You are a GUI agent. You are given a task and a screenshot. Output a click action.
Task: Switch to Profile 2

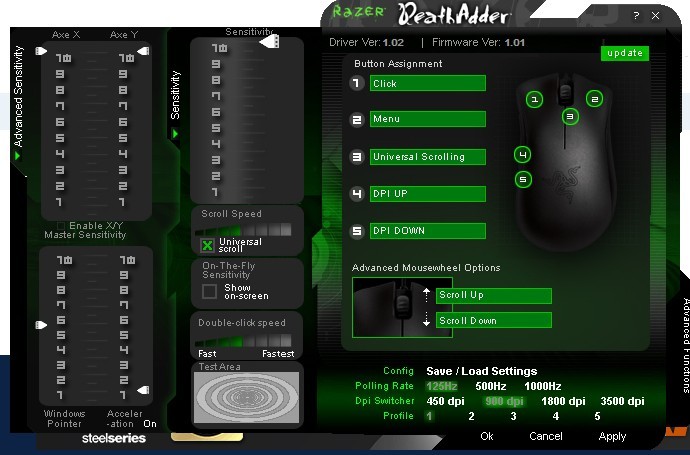[471, 416]
